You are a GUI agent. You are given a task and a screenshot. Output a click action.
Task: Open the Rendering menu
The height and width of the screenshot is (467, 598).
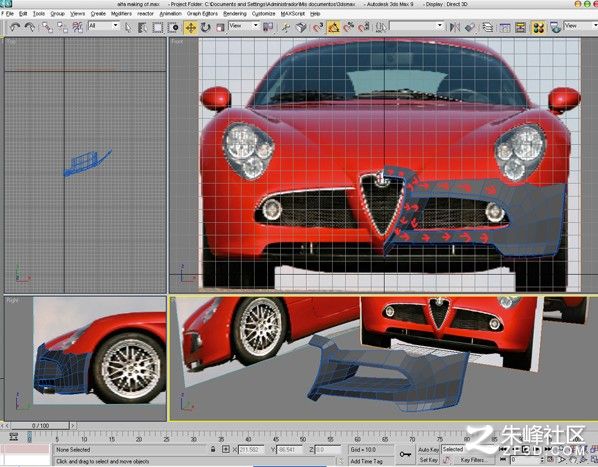(x=235, y=14)
